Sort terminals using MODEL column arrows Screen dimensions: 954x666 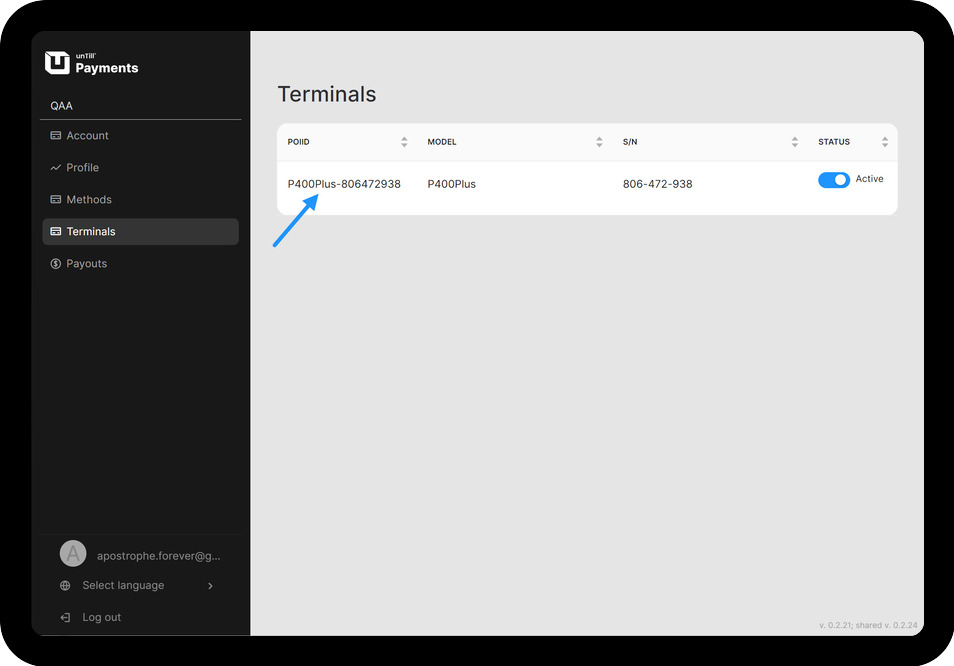(599, 142)
